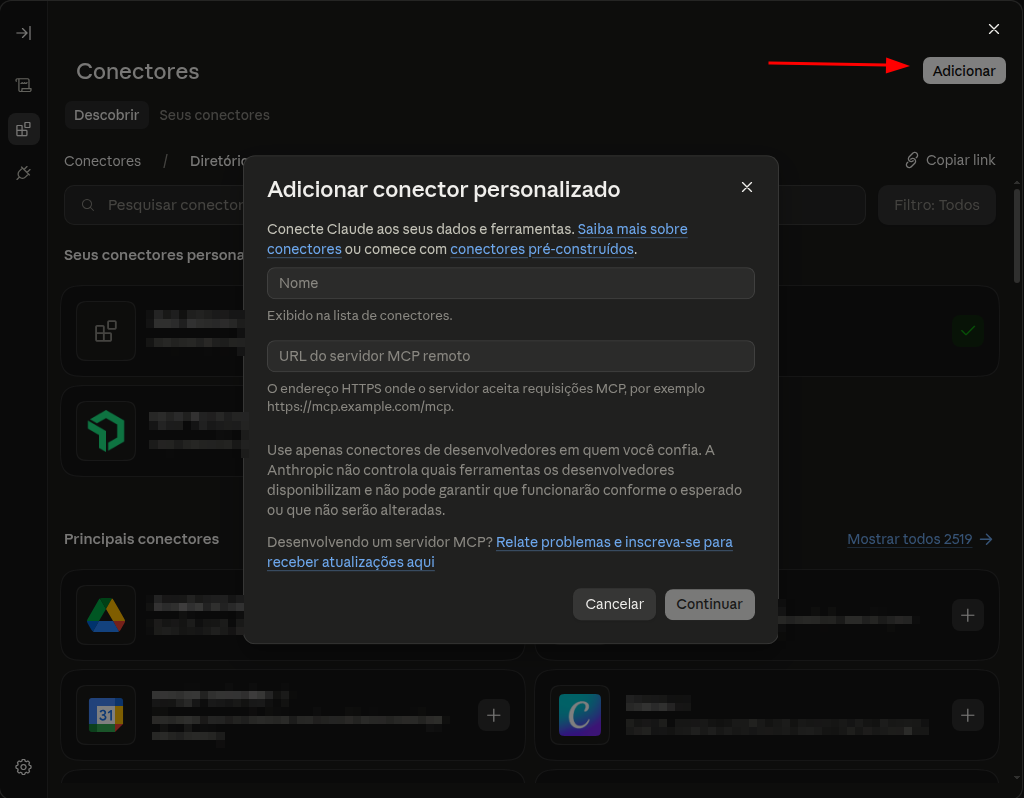Add the Canva connector with plus
The width and height of the screenshot is (1024, 798).
967,715
